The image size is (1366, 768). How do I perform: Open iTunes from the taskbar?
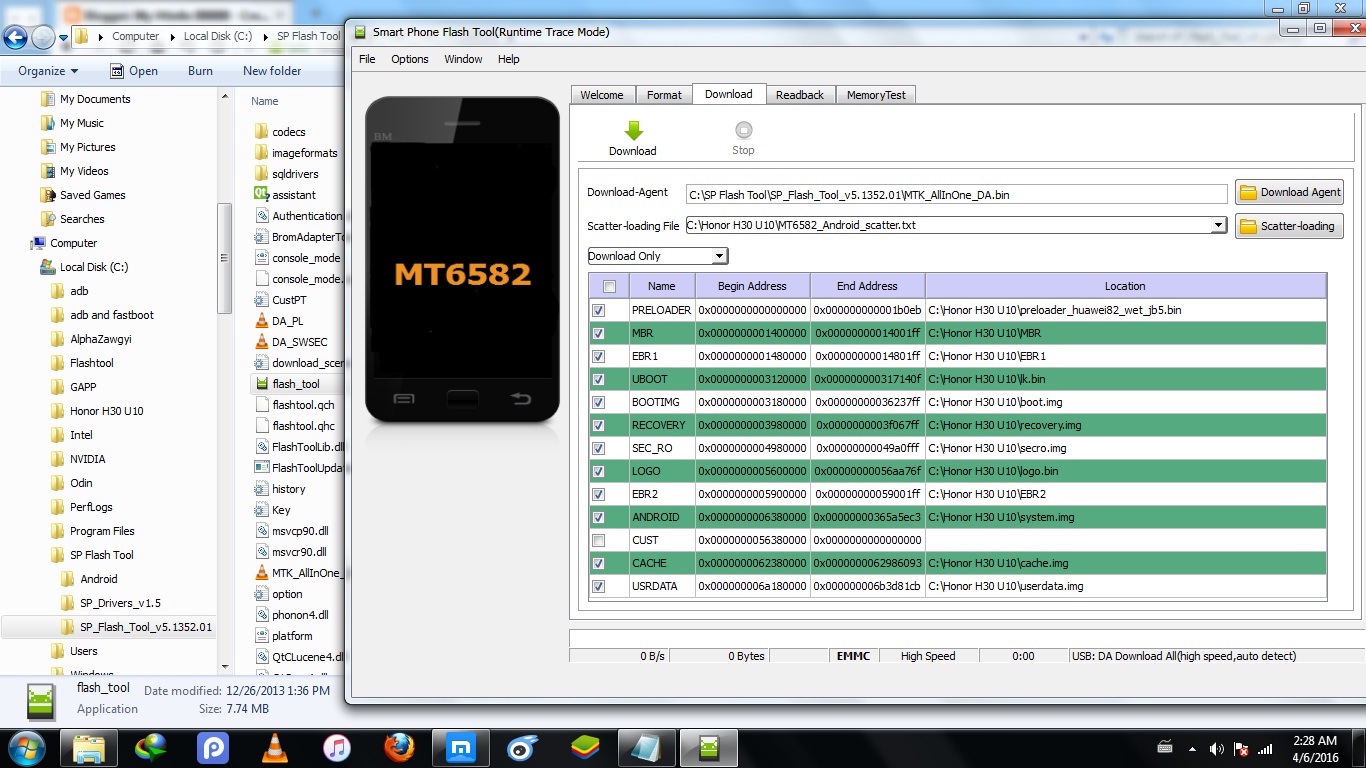pyautogui.click(x=337, y=747)
